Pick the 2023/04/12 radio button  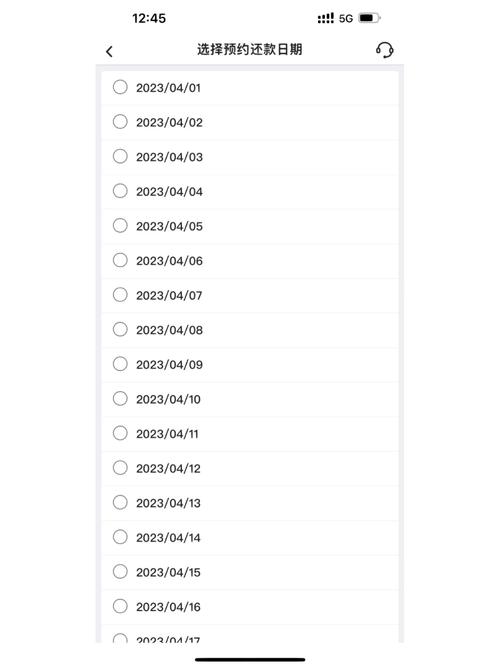pyautogui.click(x=120, y=468)
